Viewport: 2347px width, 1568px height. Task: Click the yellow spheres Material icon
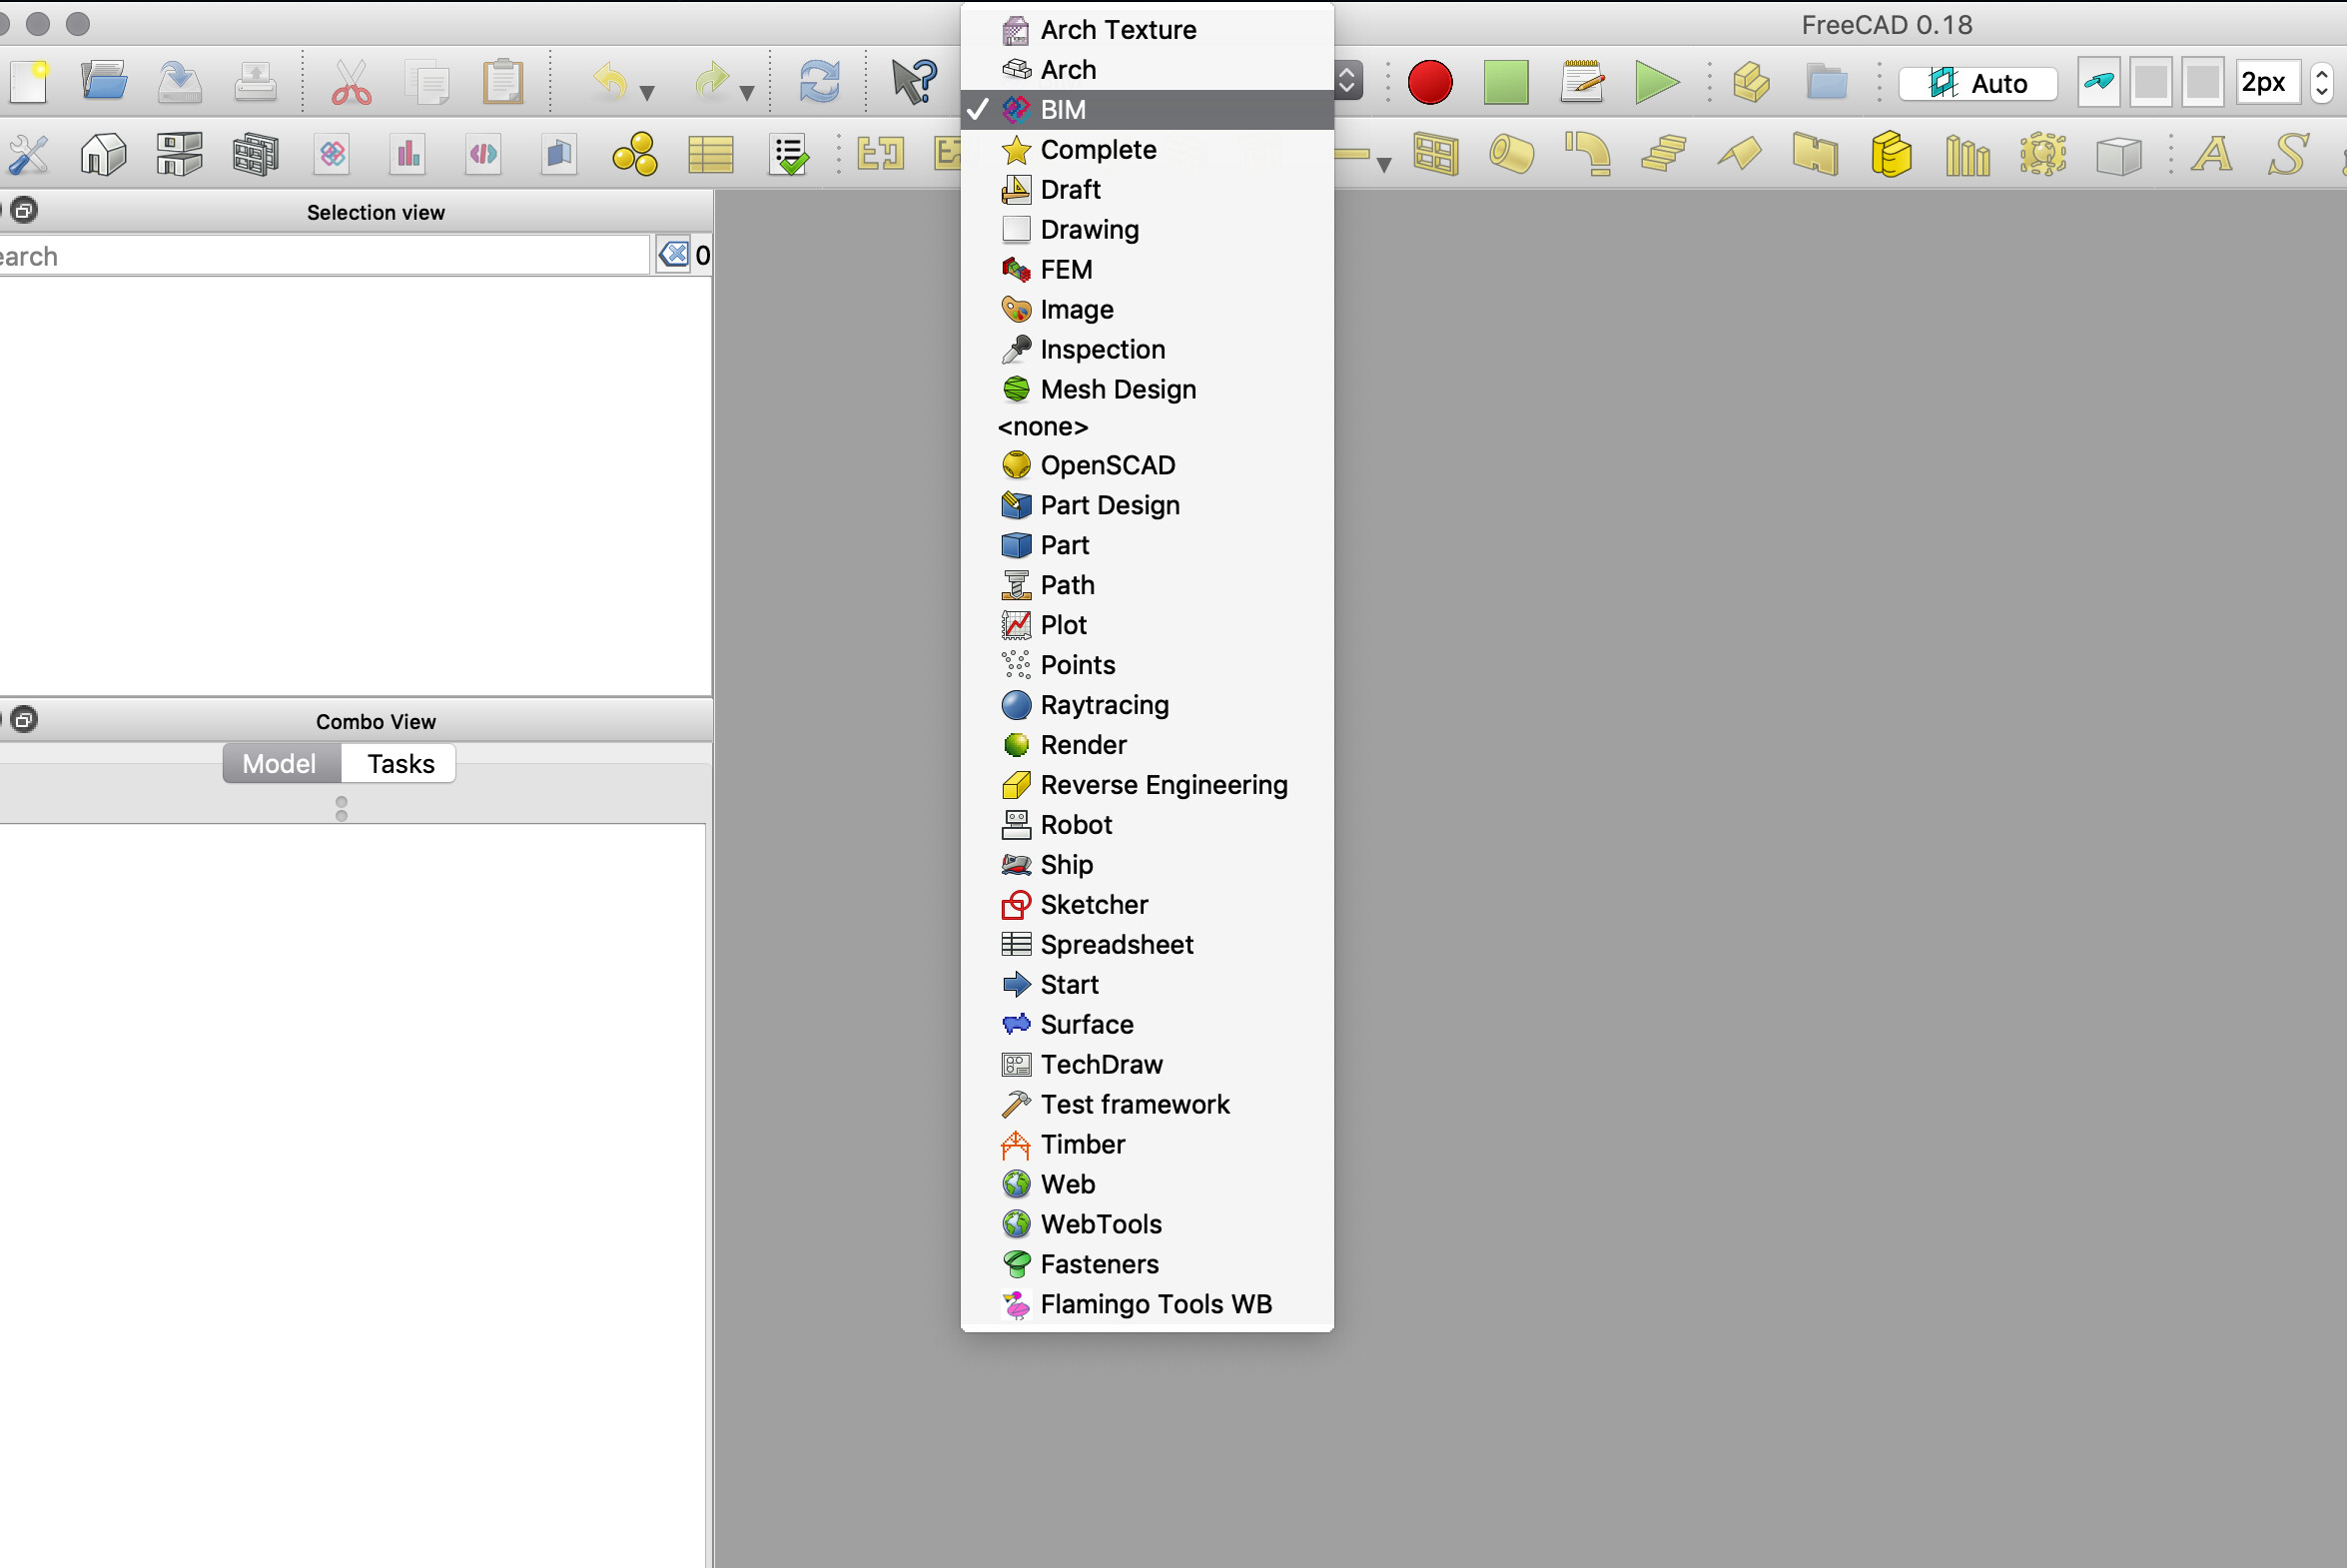635,155
